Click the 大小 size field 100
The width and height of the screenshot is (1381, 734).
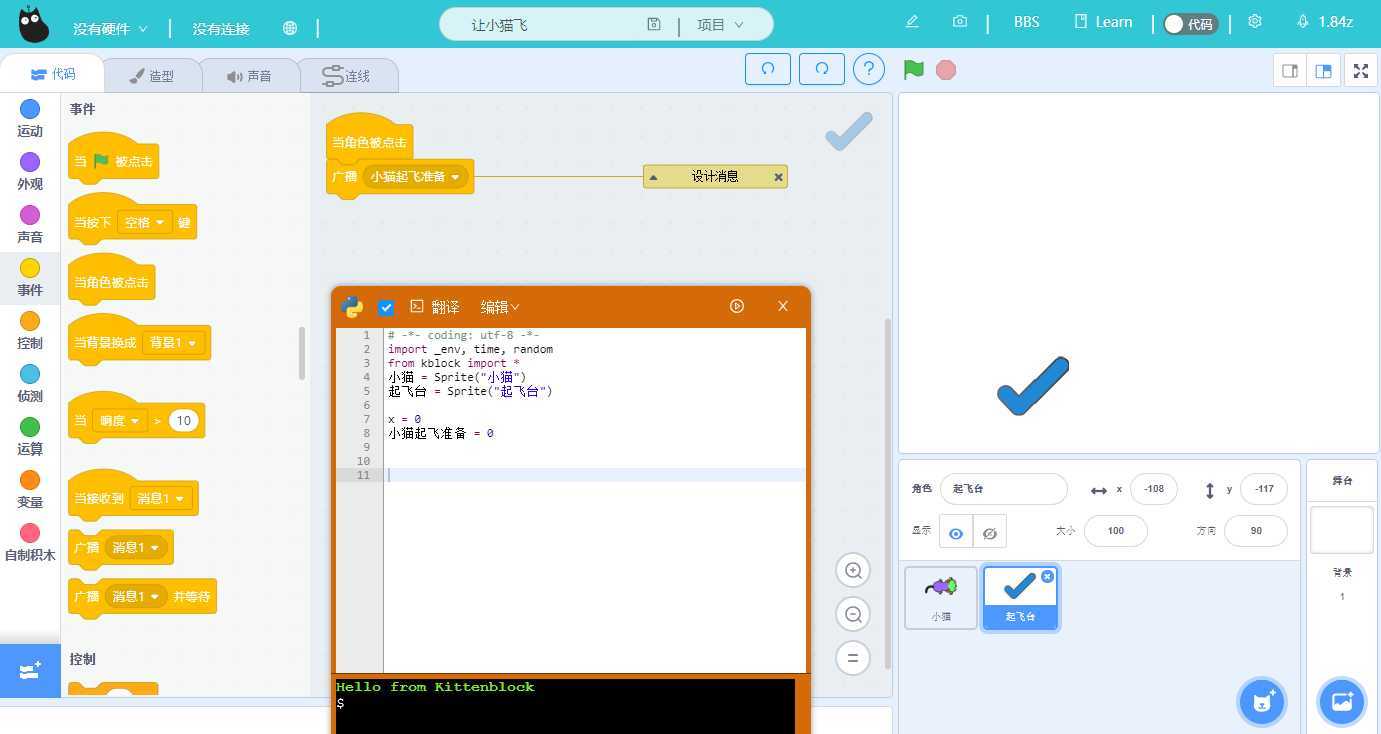(x=1116, y=530)
